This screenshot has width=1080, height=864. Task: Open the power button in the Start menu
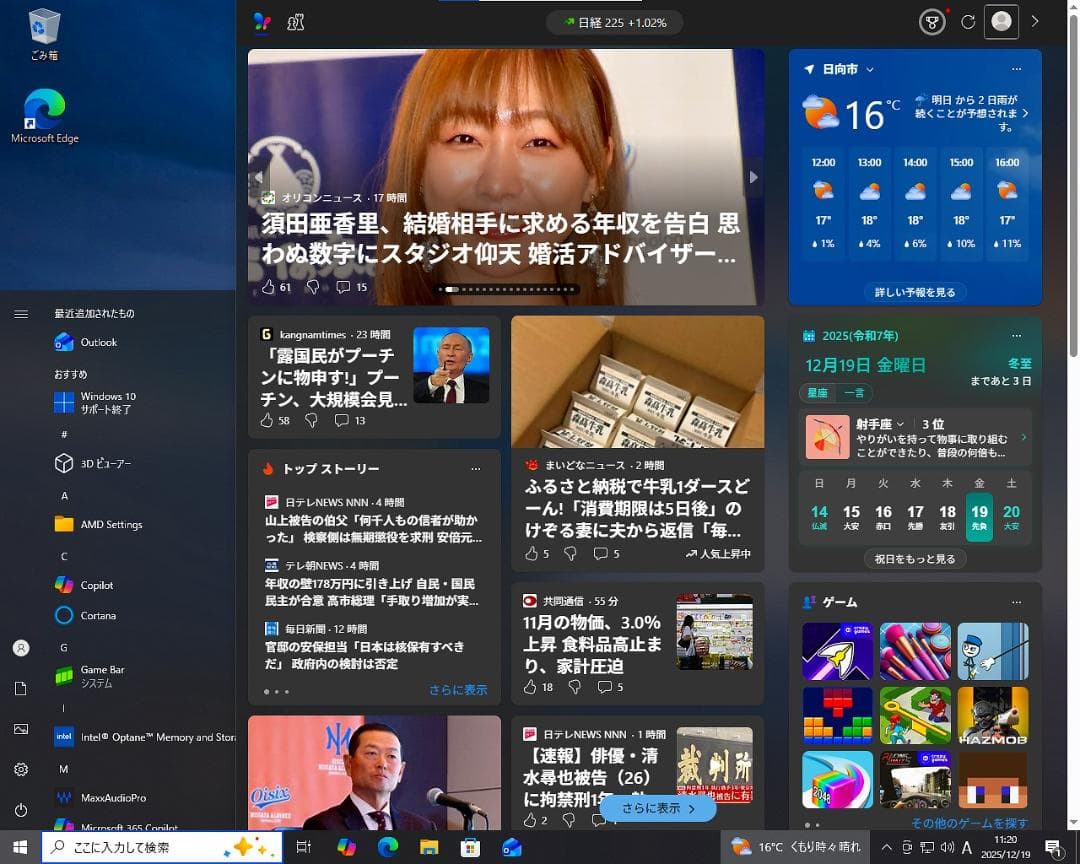coord(20,810)
